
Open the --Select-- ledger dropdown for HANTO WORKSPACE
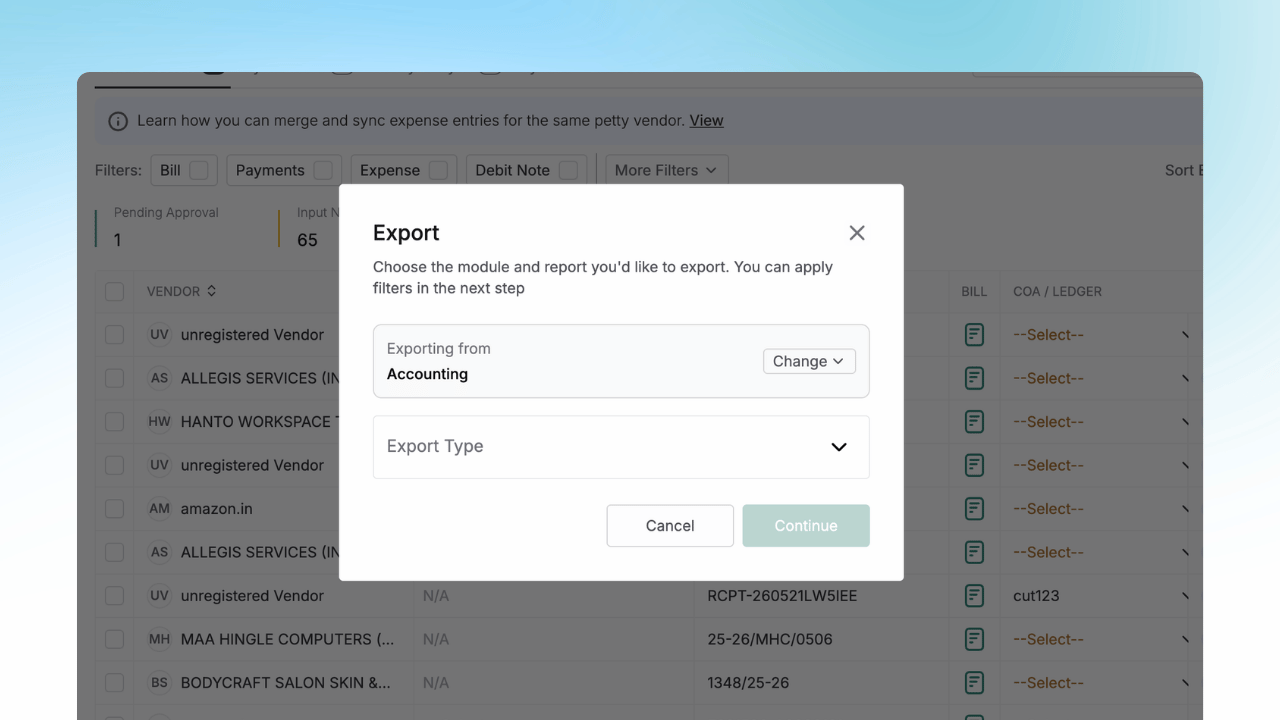(1100, 422)
